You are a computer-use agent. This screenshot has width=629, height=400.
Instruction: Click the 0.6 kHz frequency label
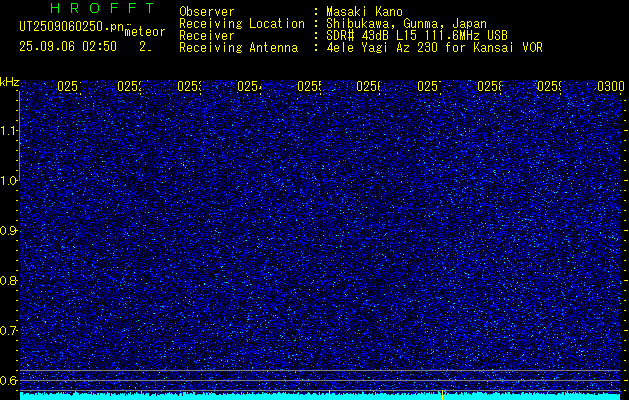(x=9, y=380)
